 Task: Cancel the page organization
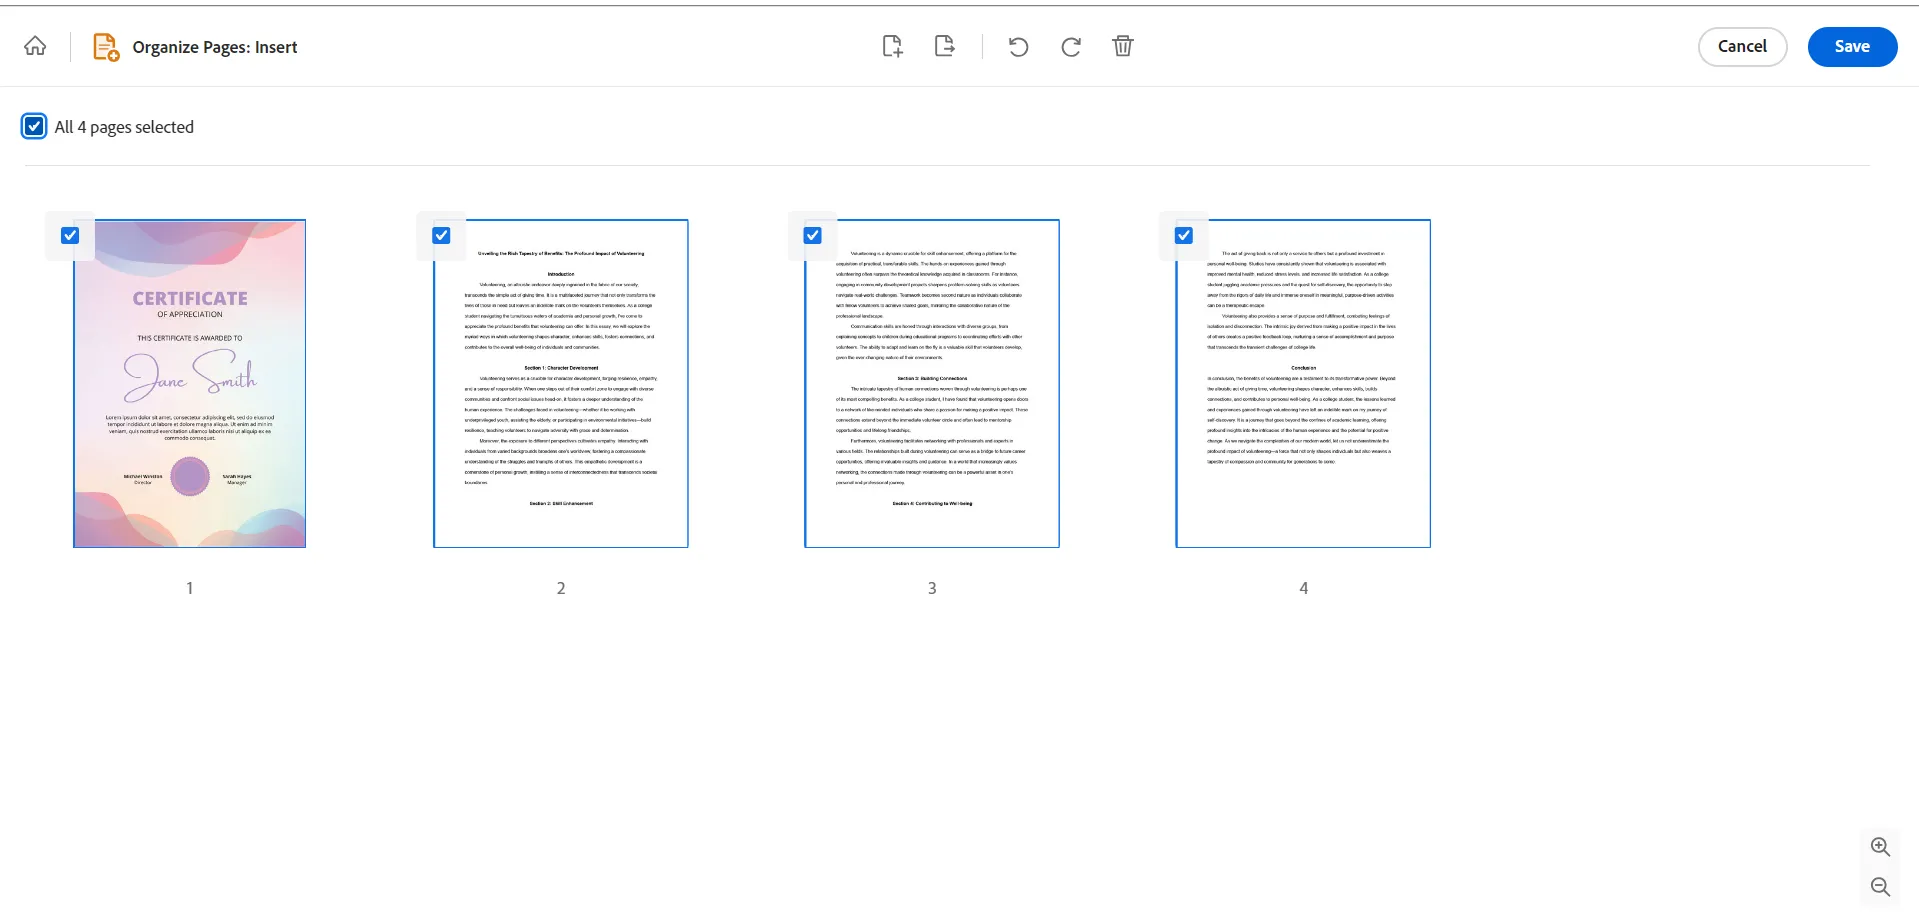(1742, 46)
